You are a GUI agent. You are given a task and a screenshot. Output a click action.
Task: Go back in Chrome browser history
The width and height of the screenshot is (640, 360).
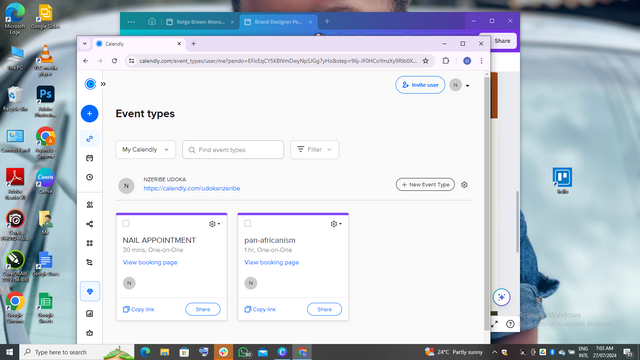point(86,61)
